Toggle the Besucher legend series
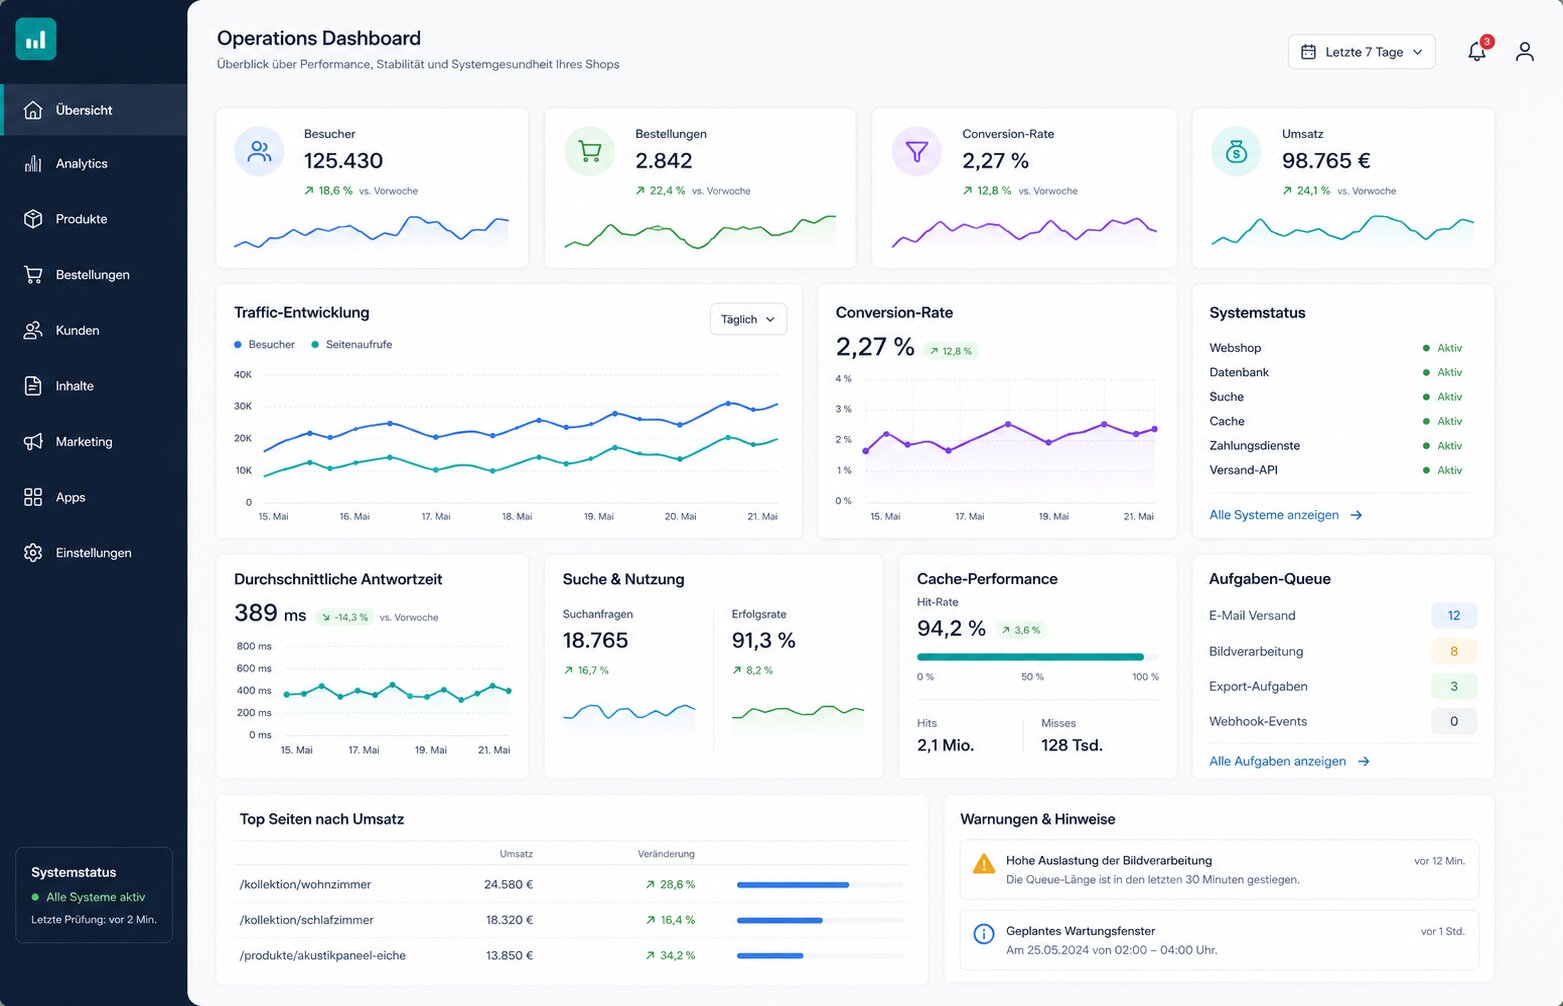 pos(264,345)
